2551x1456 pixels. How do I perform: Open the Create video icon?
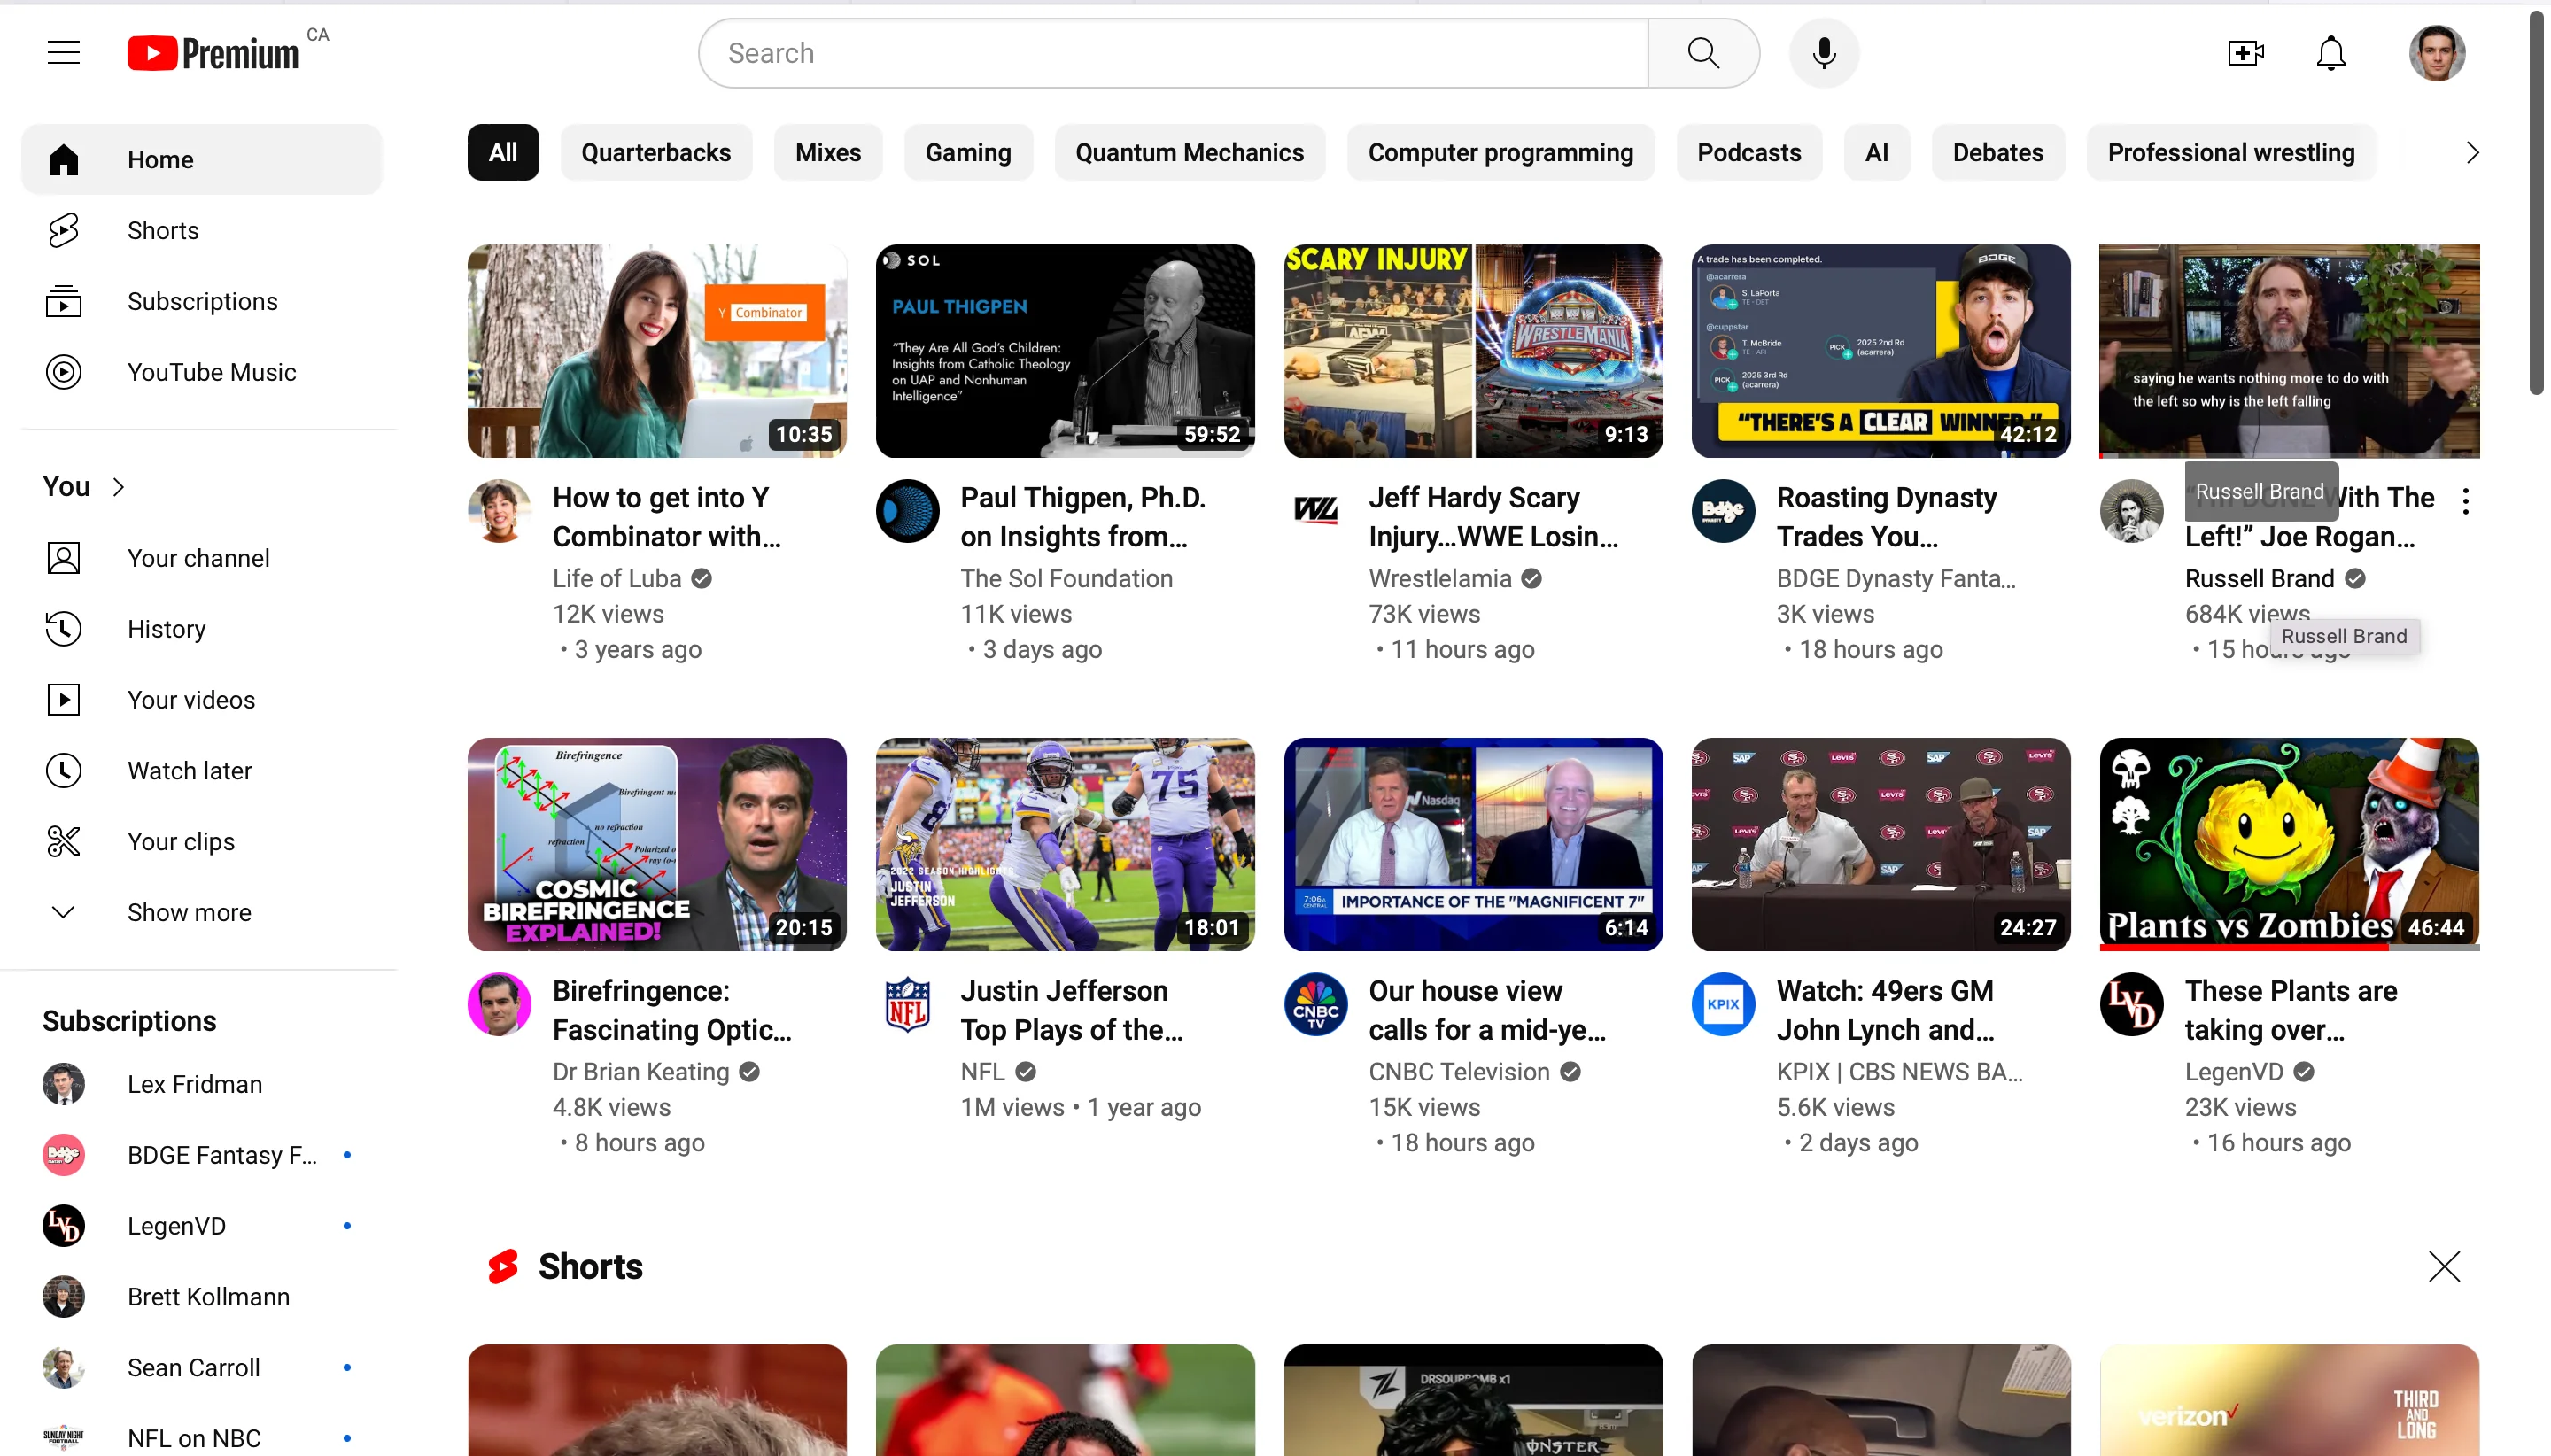click(2245, 53)
